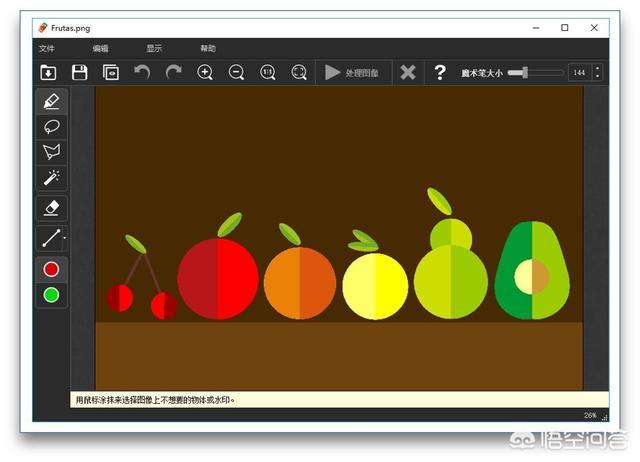
Task: Open an image file with load icon
Action: click(48, 73)
